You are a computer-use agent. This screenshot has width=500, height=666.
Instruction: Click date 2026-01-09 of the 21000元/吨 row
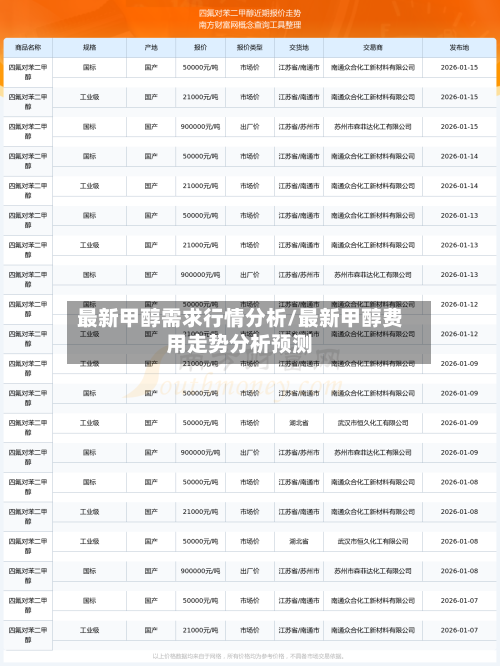pos(459,364)
